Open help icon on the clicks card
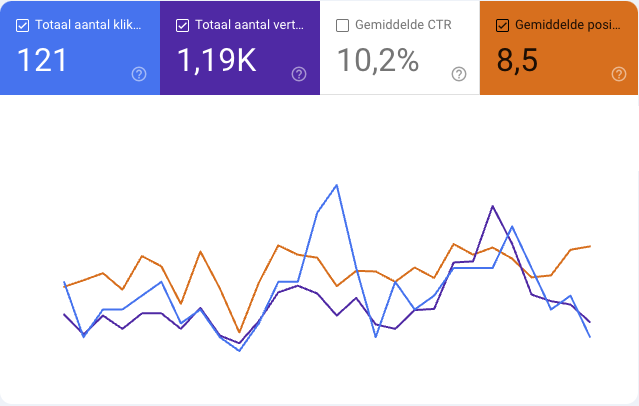The width and height of the screenshot is (639, 406). tap(139, 74)
